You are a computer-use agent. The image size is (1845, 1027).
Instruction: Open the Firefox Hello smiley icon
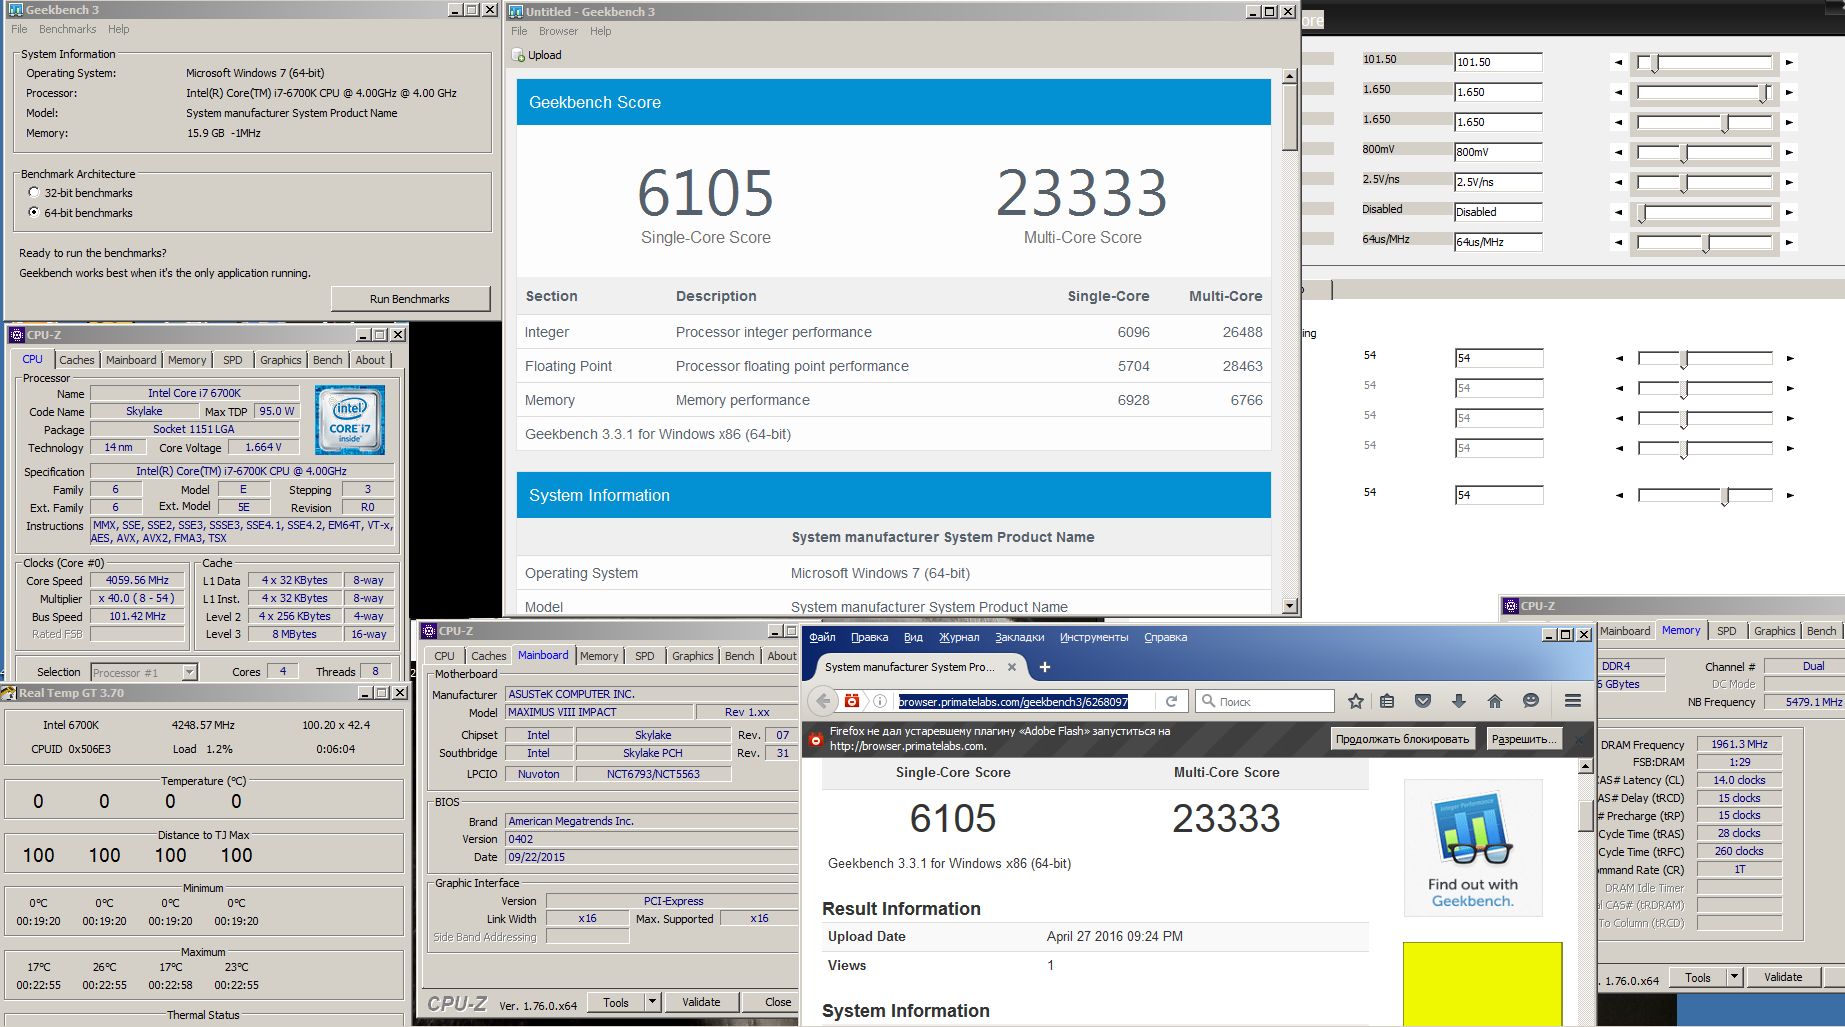[1531, 701]
